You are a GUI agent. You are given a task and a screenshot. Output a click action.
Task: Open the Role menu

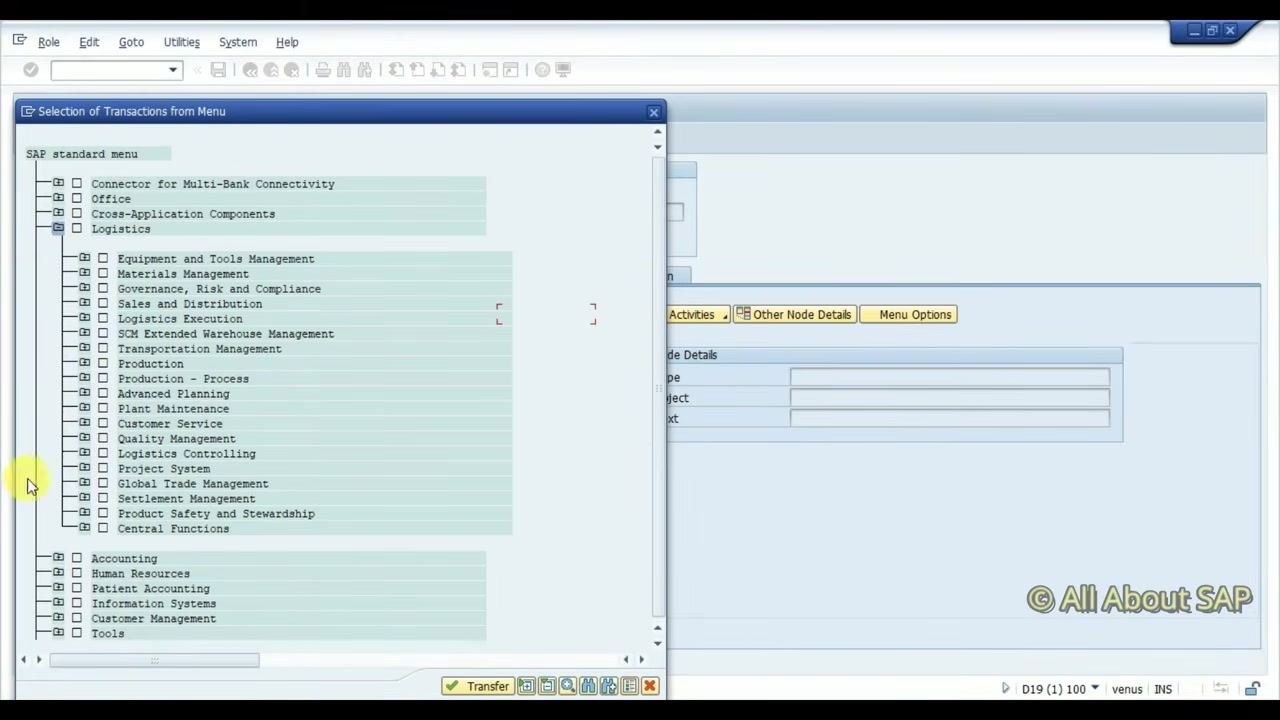point(49,42)
